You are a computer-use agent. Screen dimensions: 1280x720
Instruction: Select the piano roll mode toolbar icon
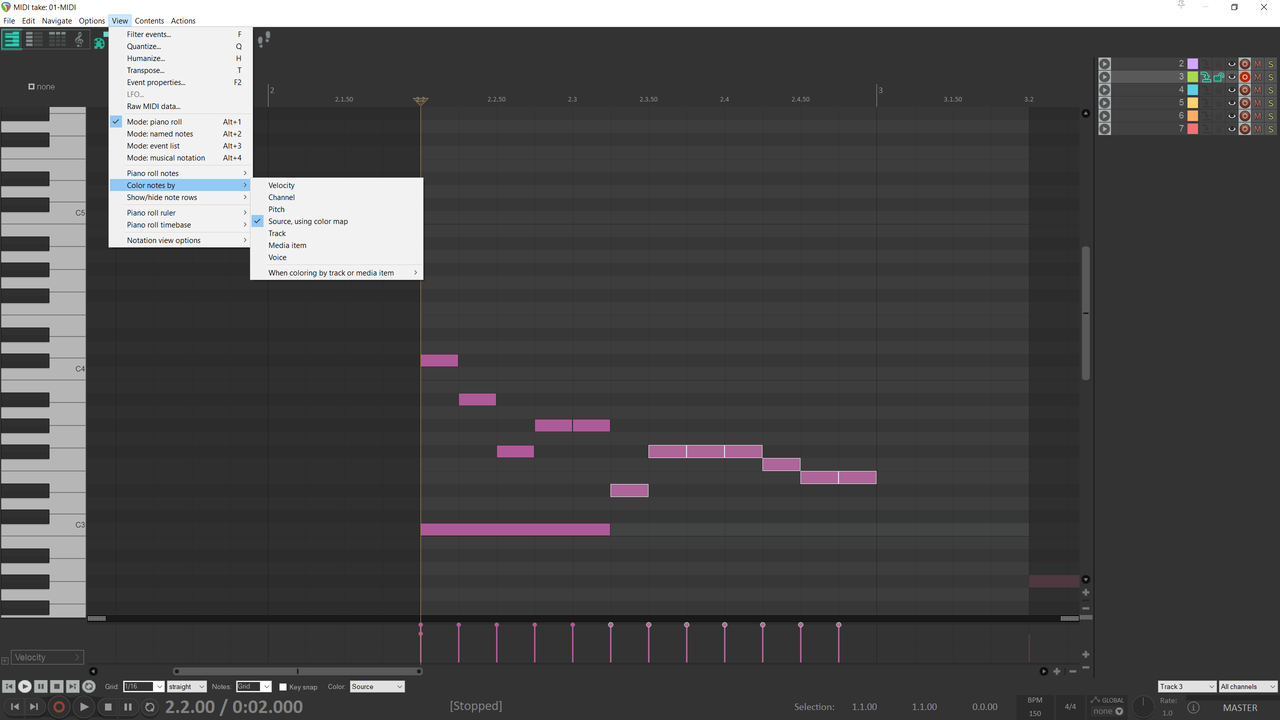click(x=12, y=40)
